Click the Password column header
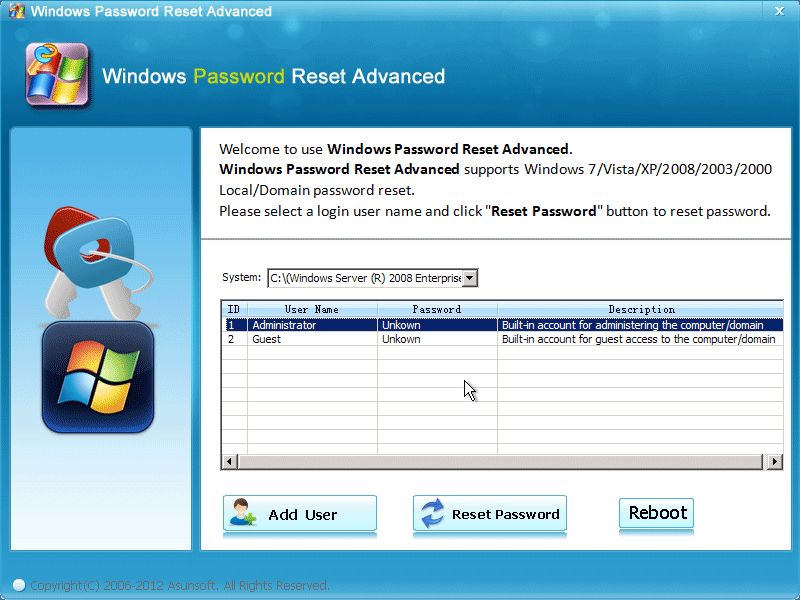 point(437,309)
